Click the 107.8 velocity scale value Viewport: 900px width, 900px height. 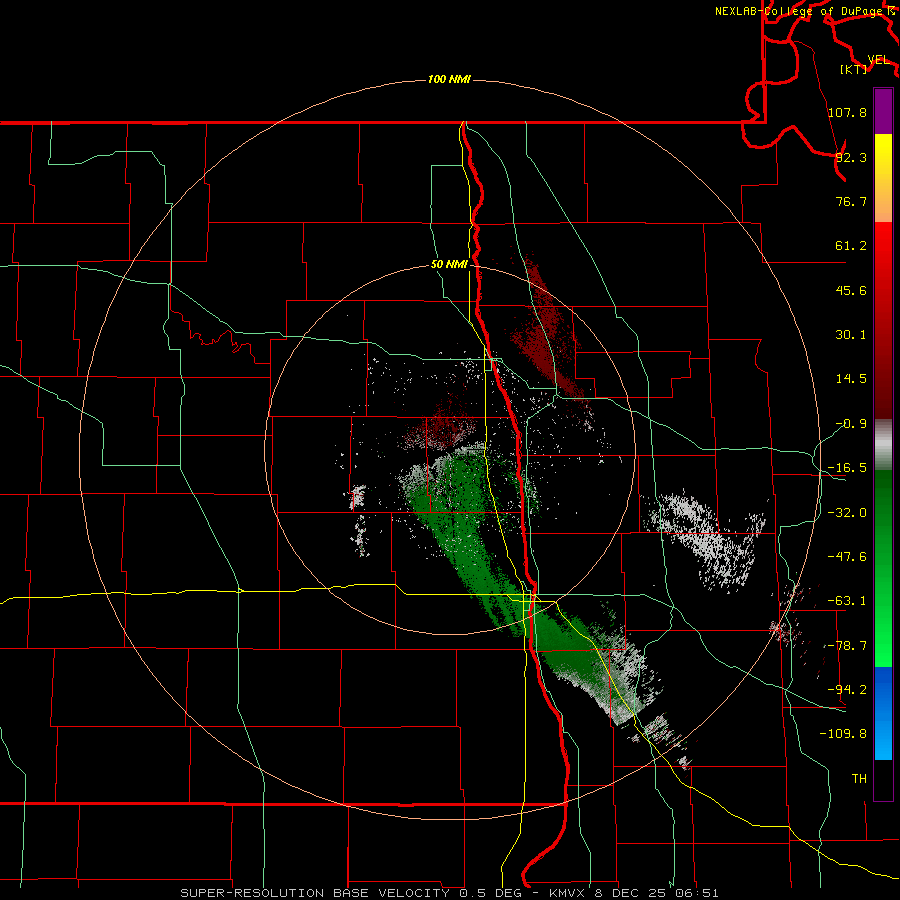pos(847,112)
